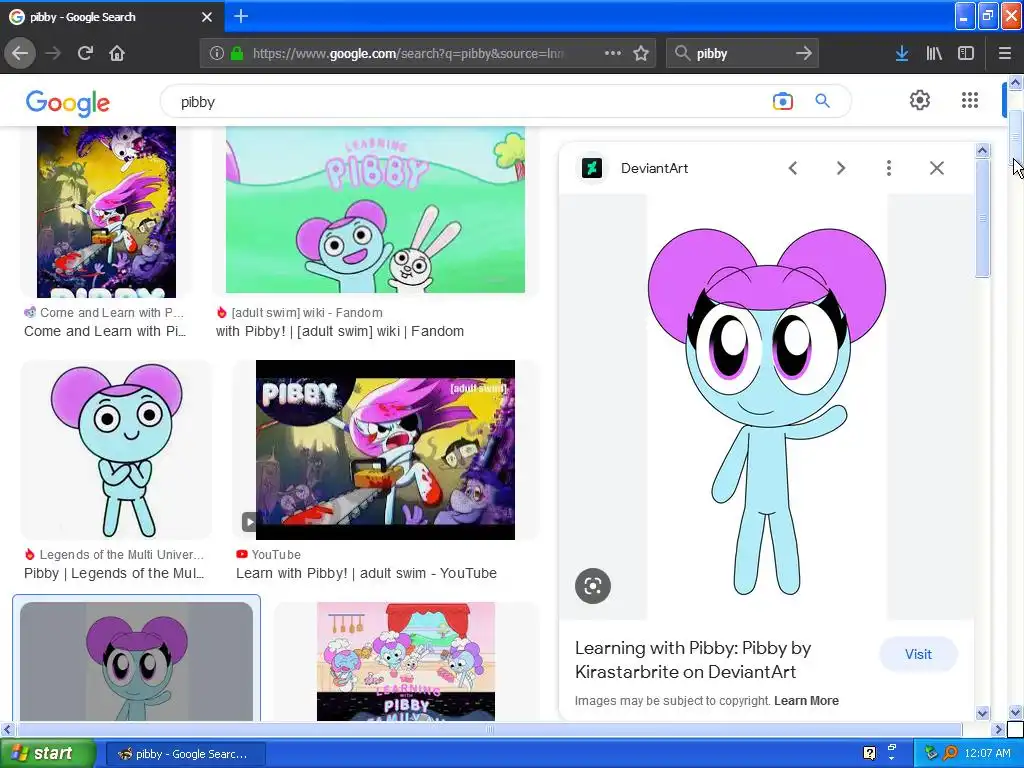
Task: Show next image in preview panel
Action: pos(841,168)
